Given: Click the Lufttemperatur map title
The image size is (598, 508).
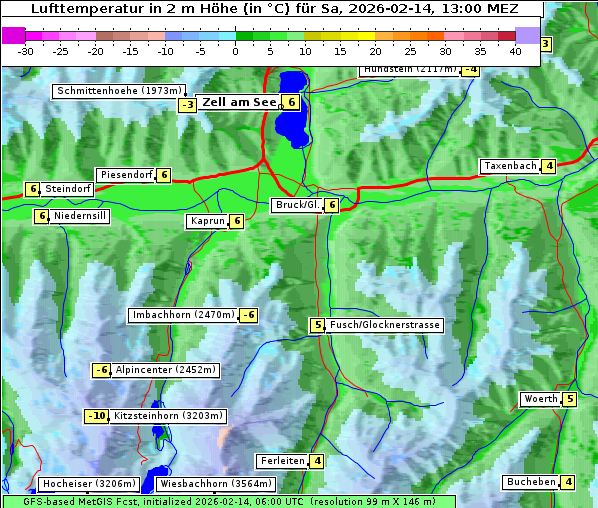Looking at the screenshot, I should pyautogui.click(x=274, y=8).
